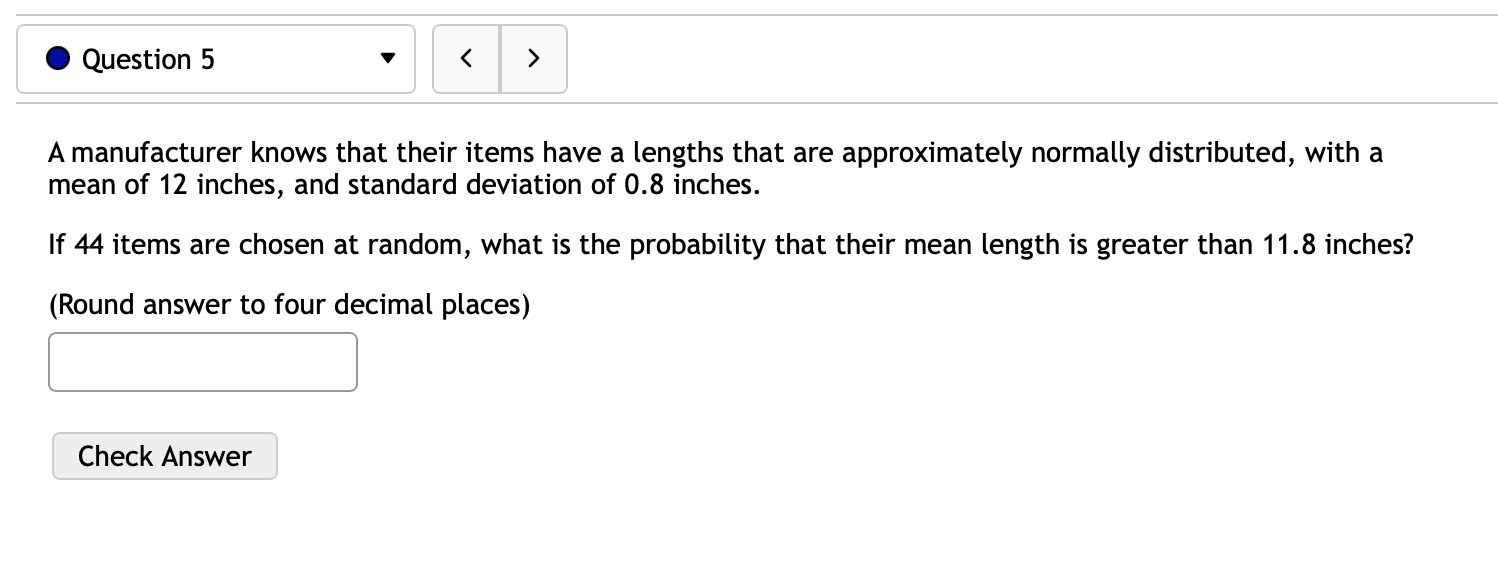Click the empty response field above Check Answer

(202, 361)
